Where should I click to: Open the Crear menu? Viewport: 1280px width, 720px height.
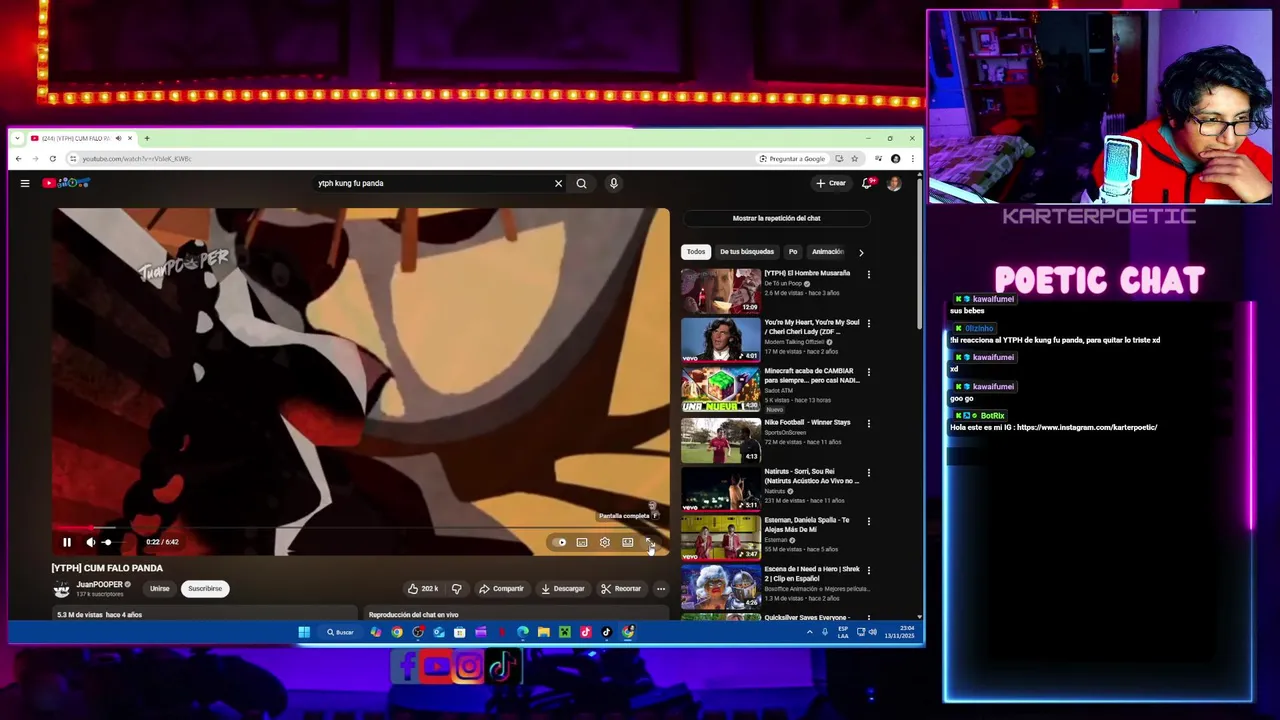point(830,183)
